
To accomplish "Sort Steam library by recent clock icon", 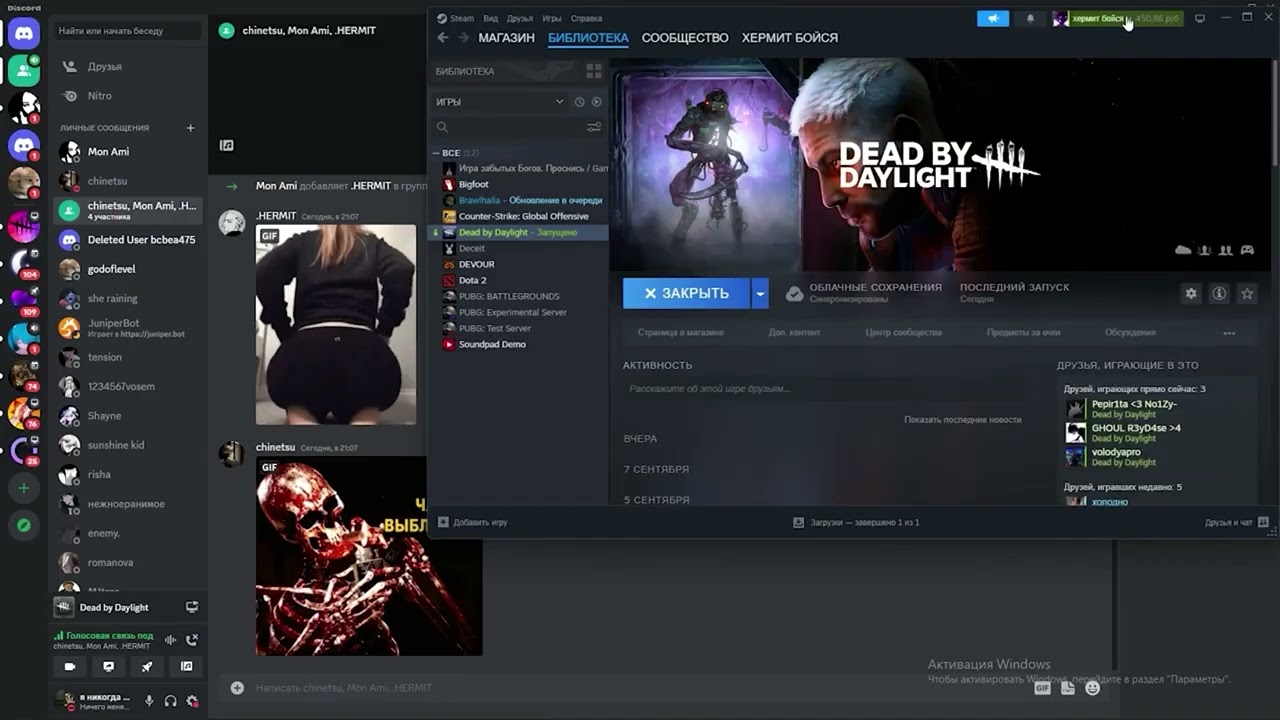I will click(579, 102).
